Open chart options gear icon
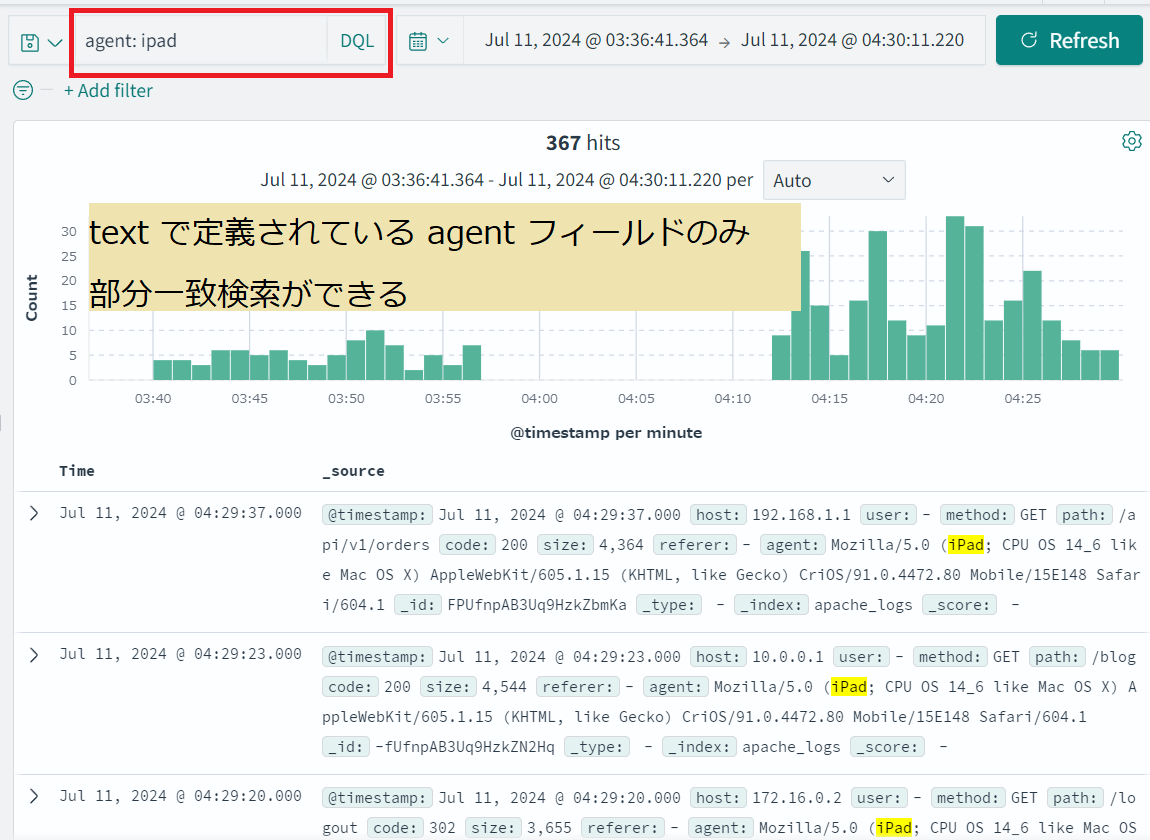This screenshot has height=840, width=1150. [x=1132, y=141]
